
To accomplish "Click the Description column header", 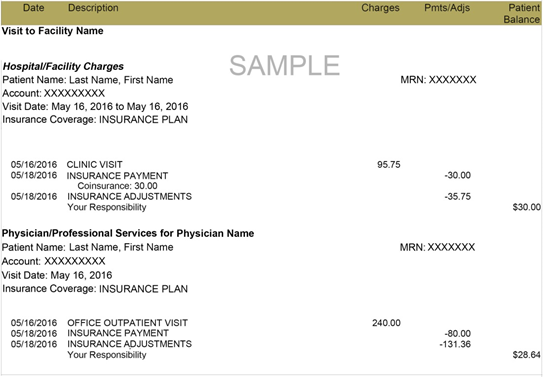I will [x=93, y=8].
